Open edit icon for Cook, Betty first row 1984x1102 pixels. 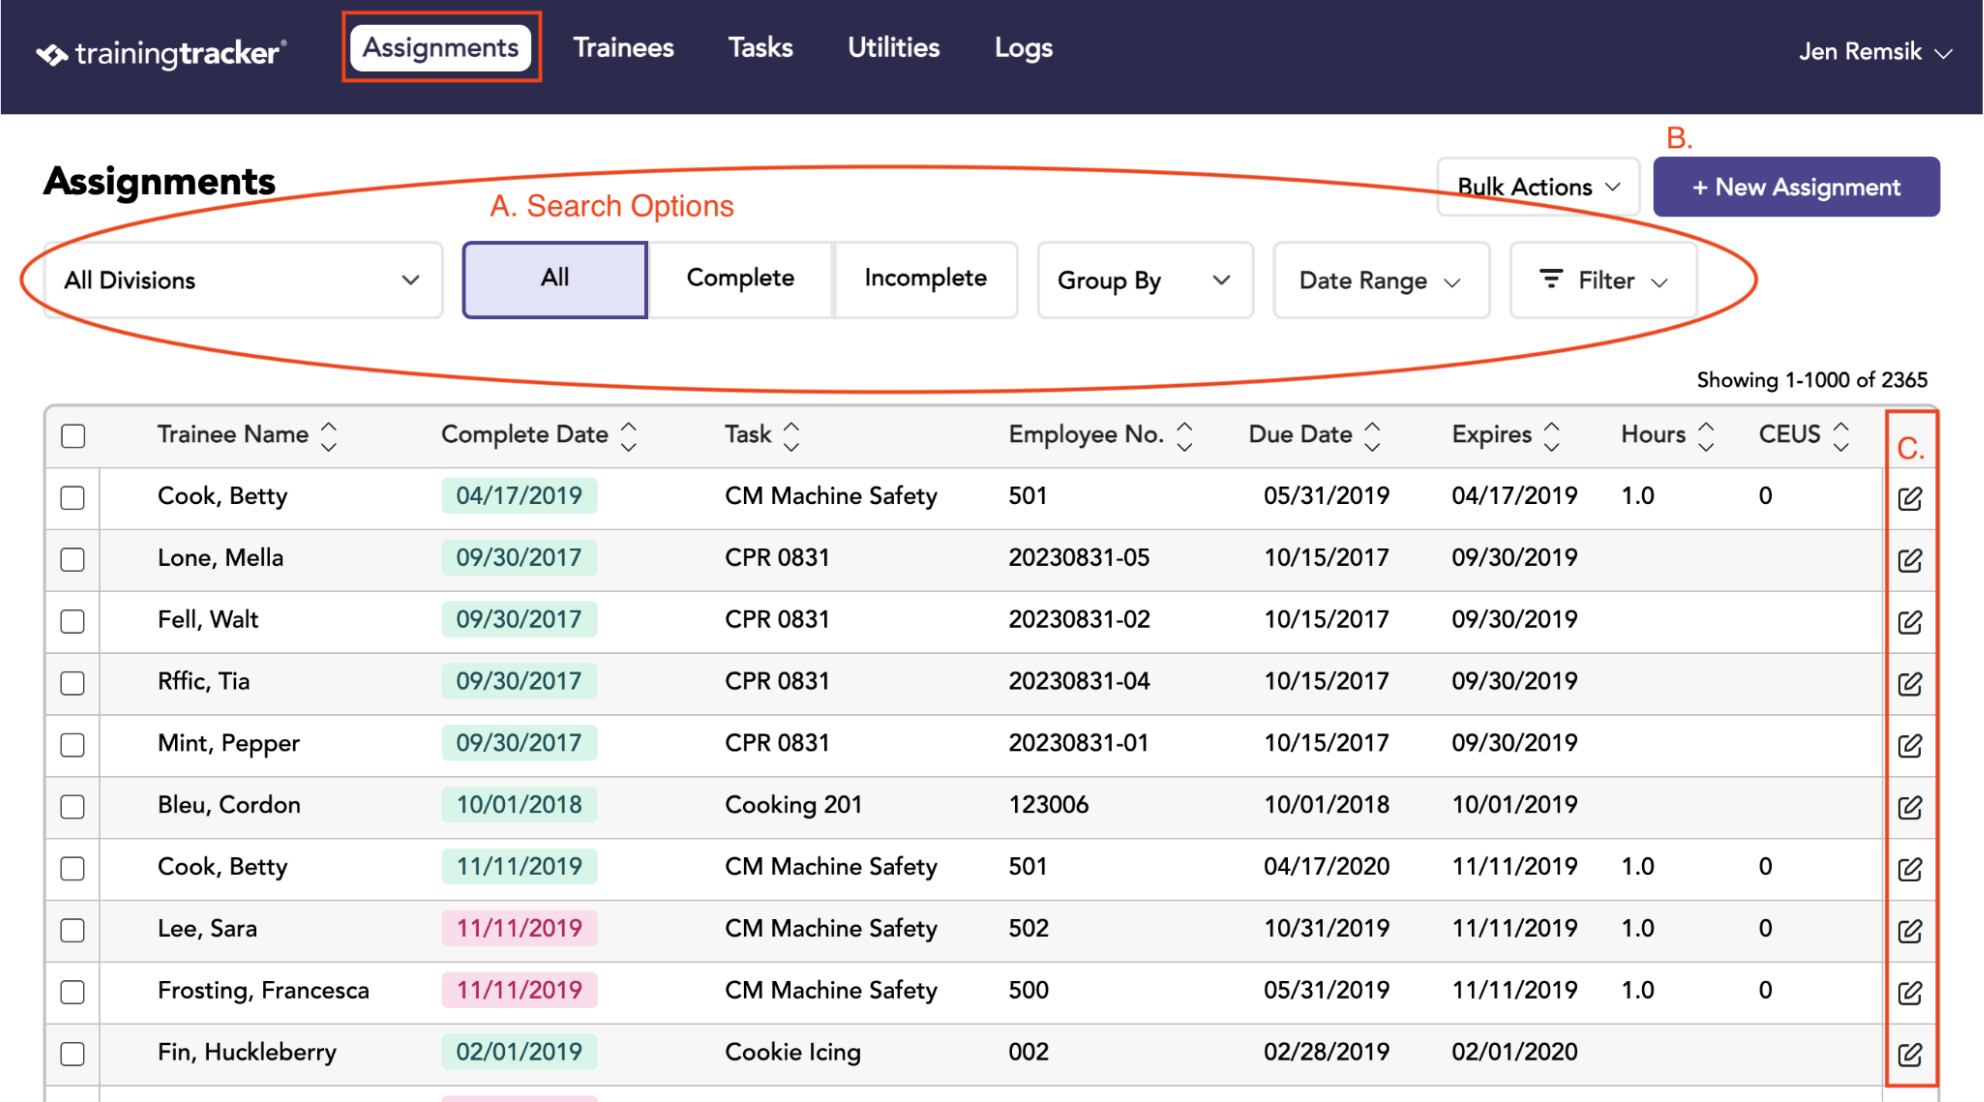1909,497
